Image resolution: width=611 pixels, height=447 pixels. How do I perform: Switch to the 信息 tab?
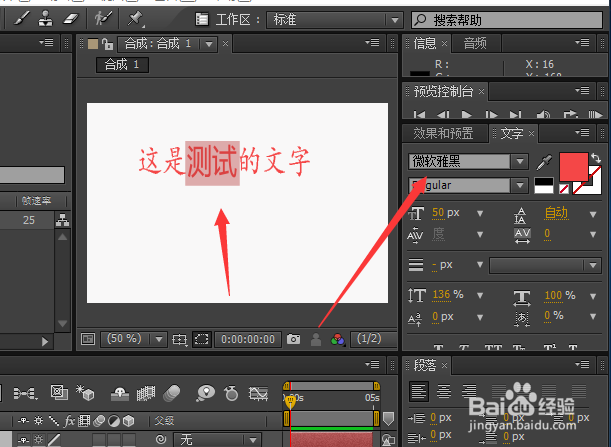(x=425, y=43)
